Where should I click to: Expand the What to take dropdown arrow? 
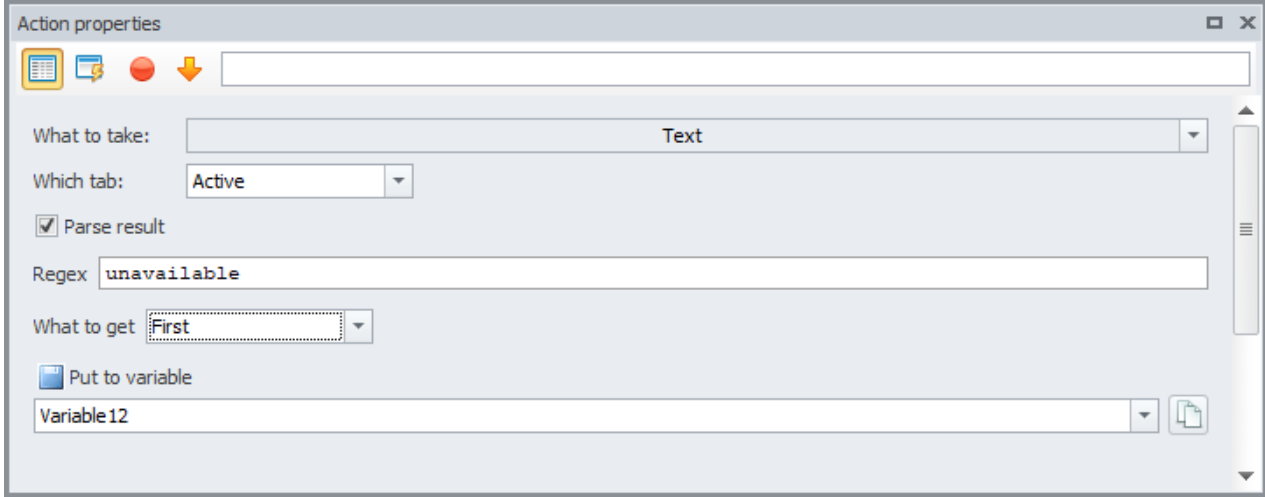pyautogui.click(x=1194, y=135)
